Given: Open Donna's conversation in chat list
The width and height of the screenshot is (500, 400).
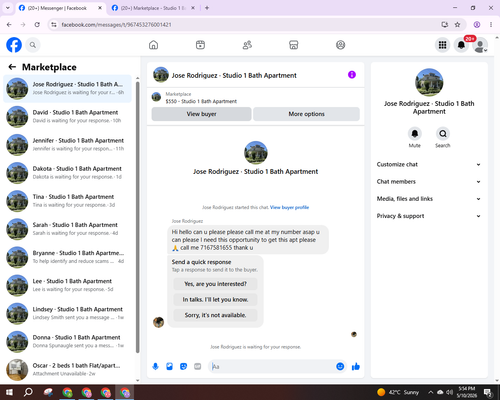Looking at the screenshot, I should point(67,342).
